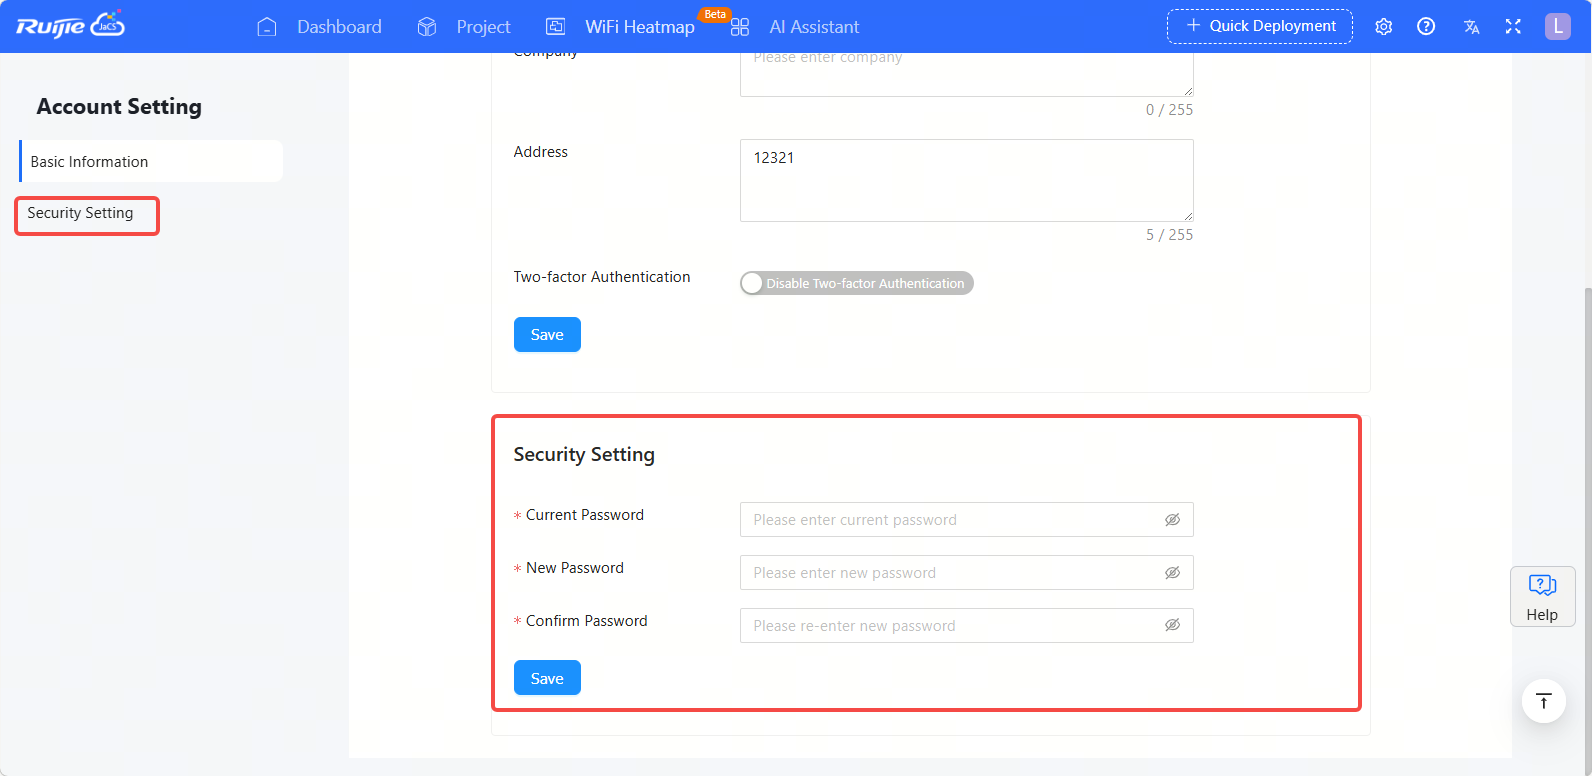Click the Quick Deployment button

(1259, 26)
